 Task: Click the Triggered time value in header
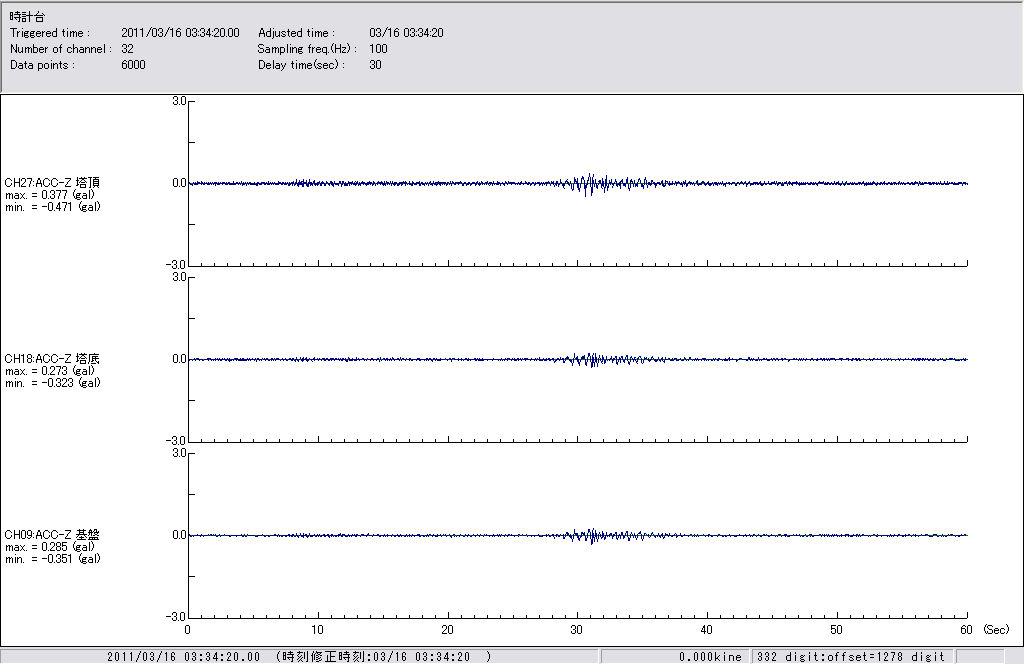click(187, 33)
